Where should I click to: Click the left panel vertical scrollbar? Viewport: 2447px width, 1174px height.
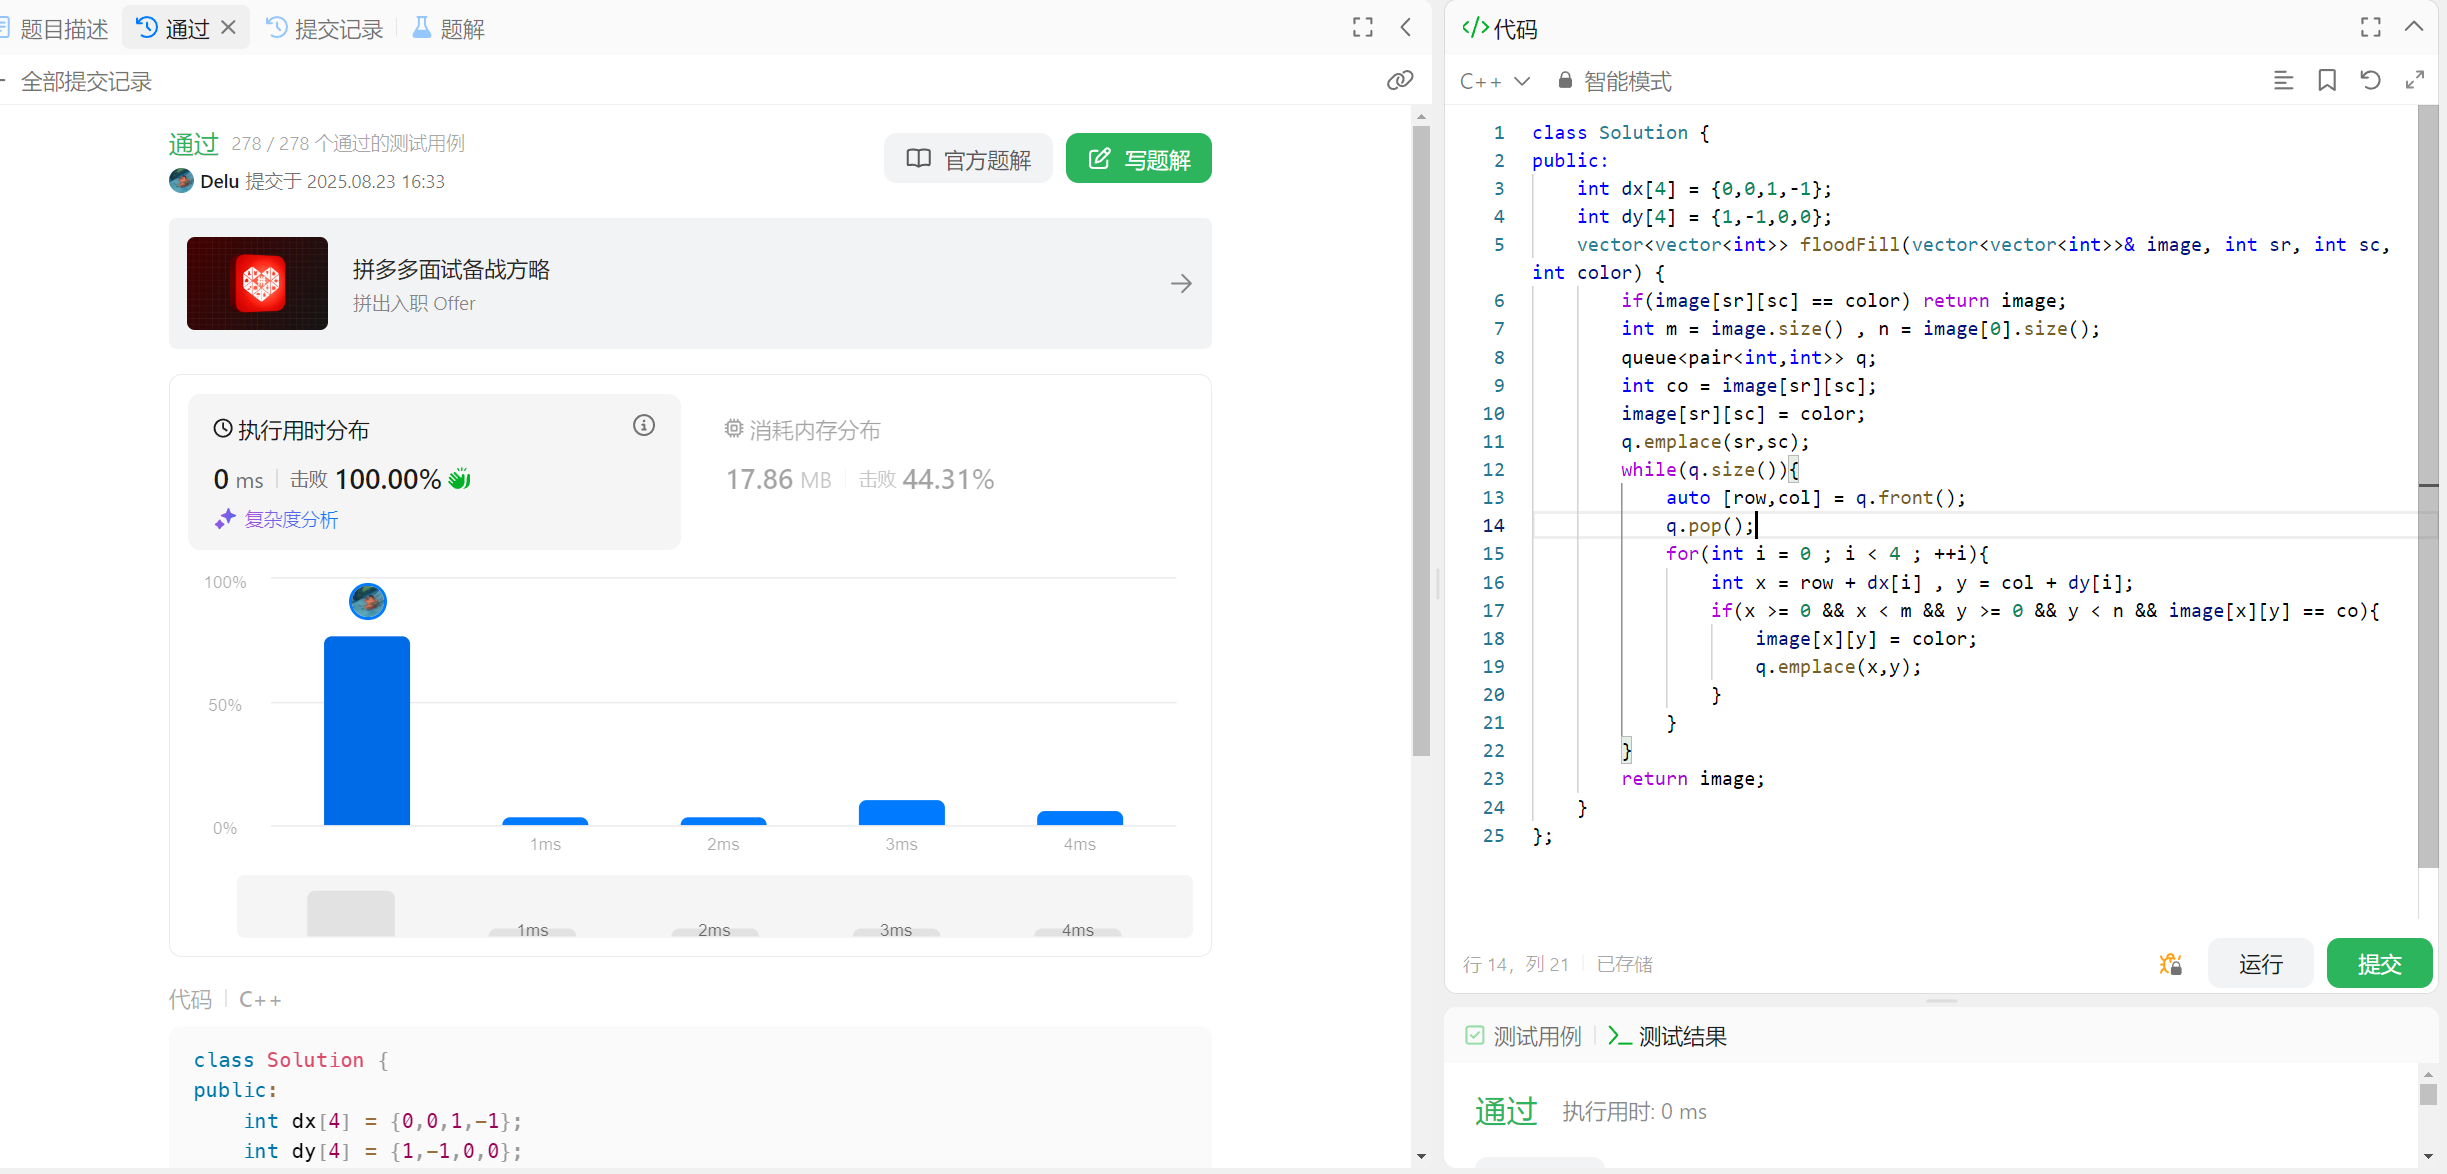pyautogui.click(x=1422, y=440)
